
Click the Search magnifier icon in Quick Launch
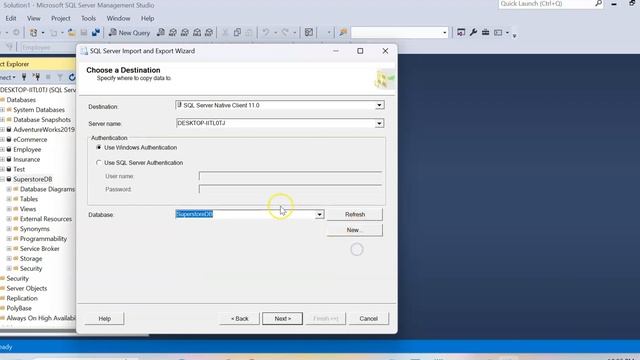point(598,4)
